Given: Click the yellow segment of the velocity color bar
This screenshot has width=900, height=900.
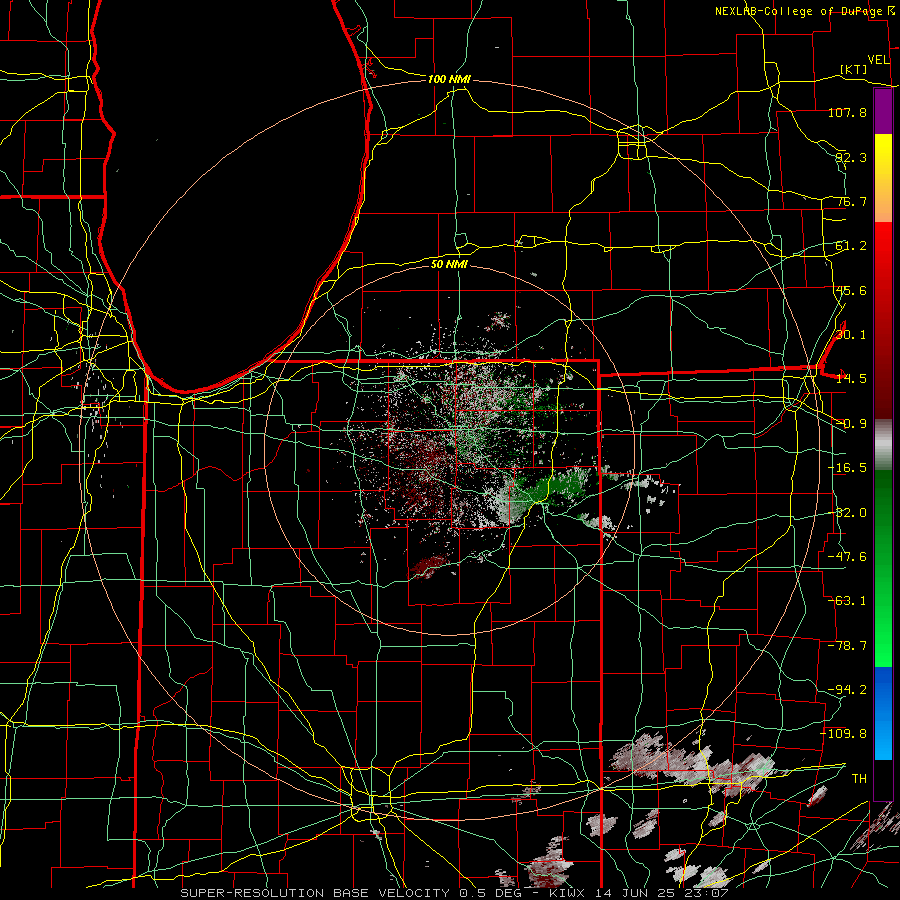Looking at the screenshot, I should (x=883, y=178).
